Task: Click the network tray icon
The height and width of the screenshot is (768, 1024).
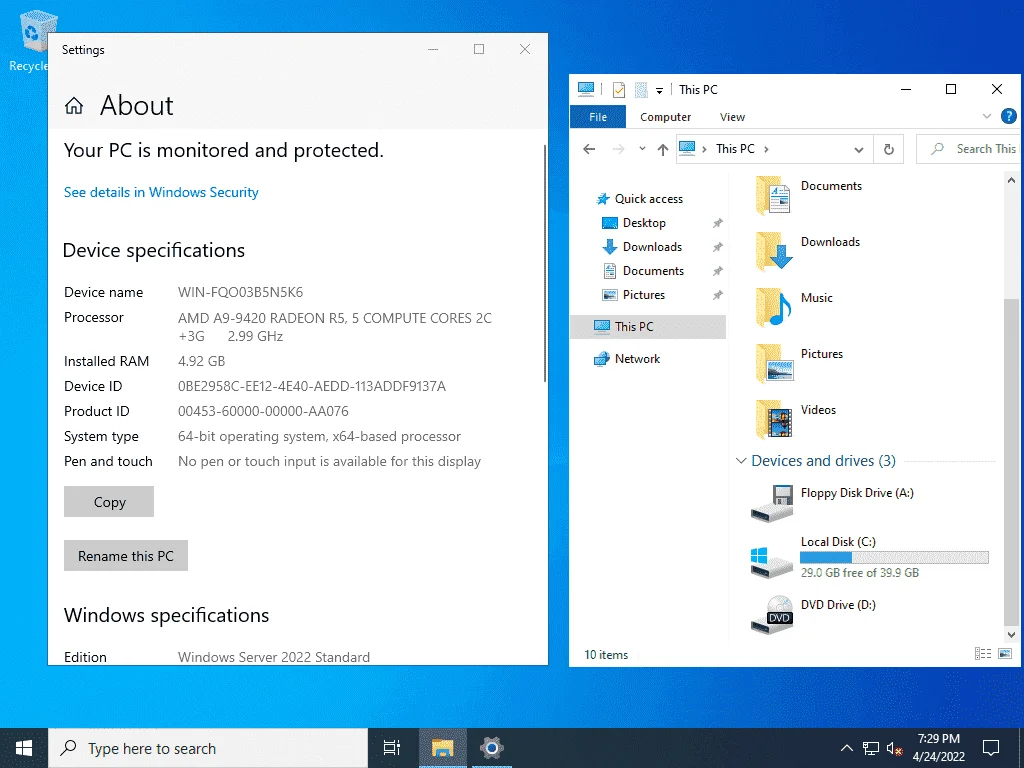Action: click(871, 748)
